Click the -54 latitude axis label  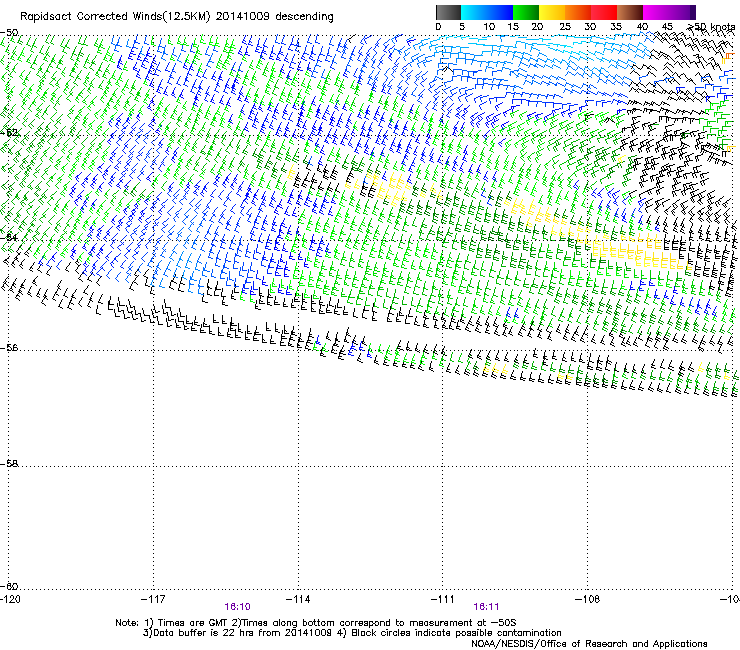point(9,237)
